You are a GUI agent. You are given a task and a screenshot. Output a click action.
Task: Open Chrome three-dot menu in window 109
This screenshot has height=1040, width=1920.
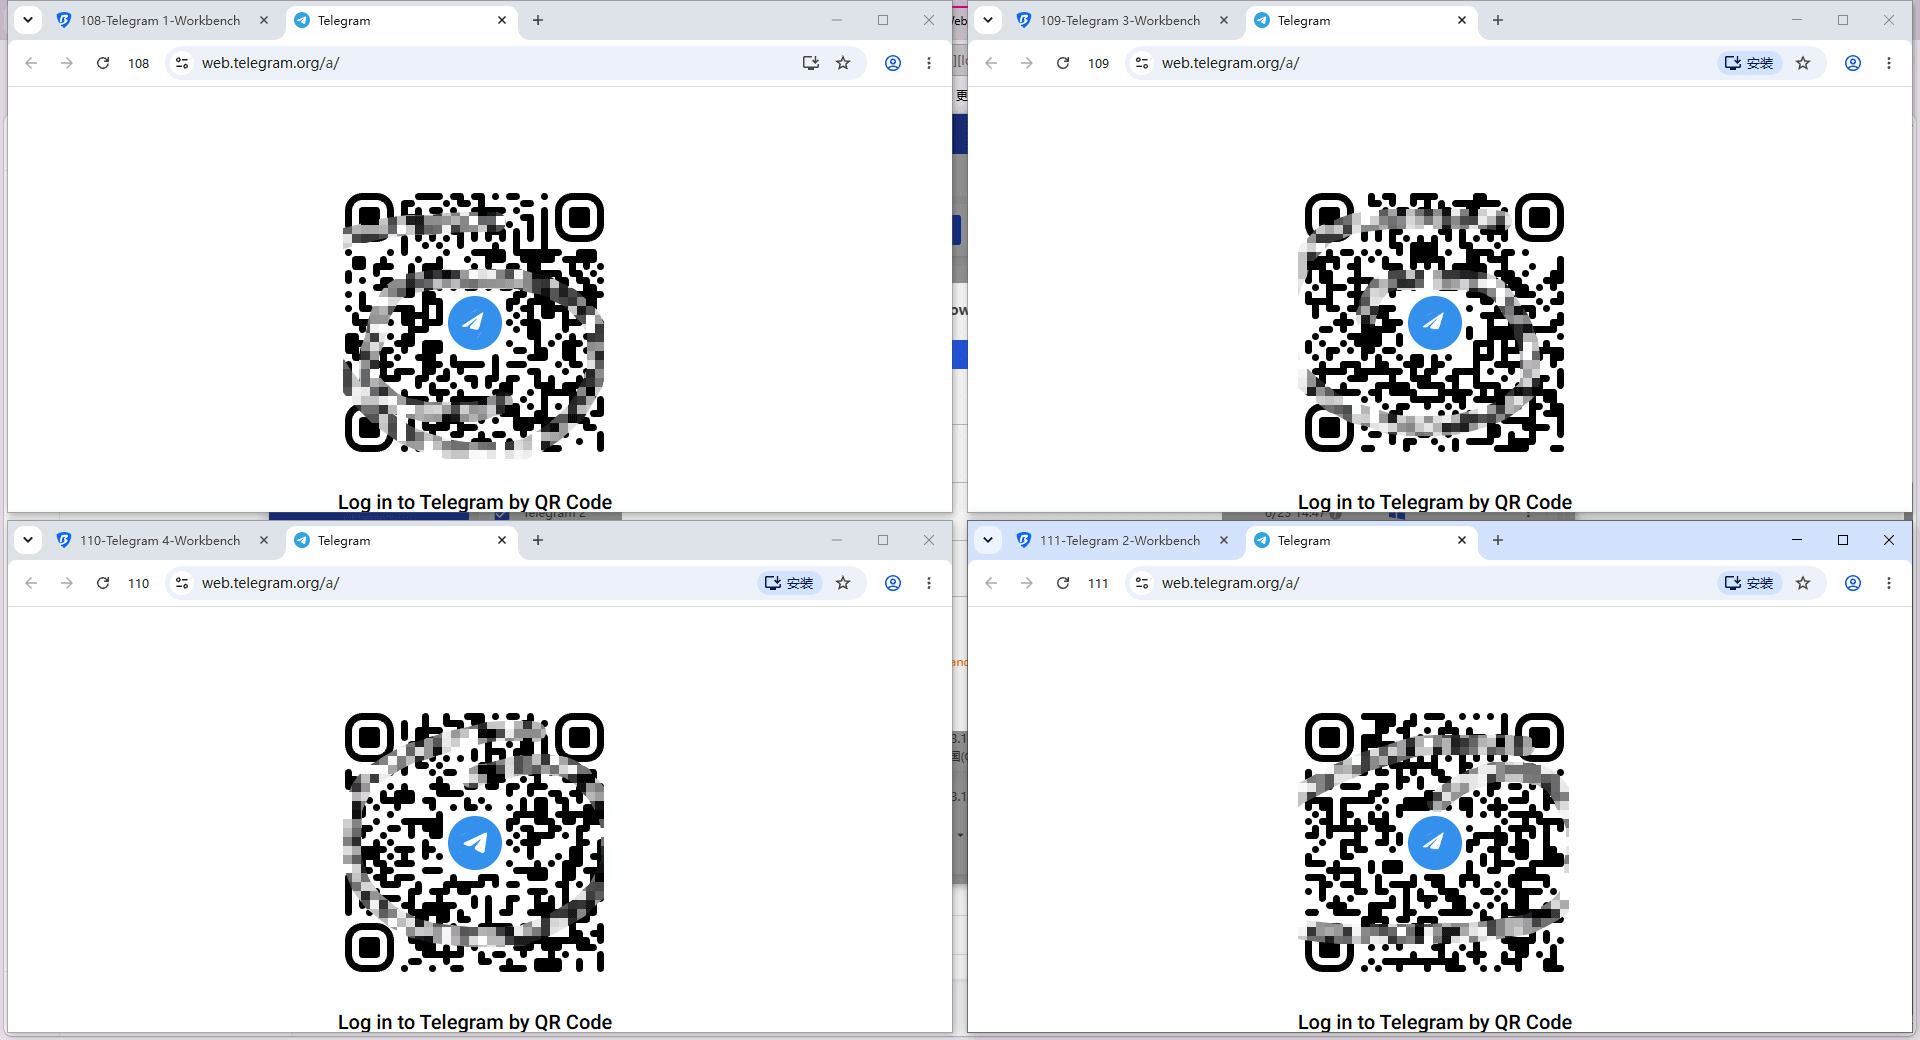point(1889,63)
